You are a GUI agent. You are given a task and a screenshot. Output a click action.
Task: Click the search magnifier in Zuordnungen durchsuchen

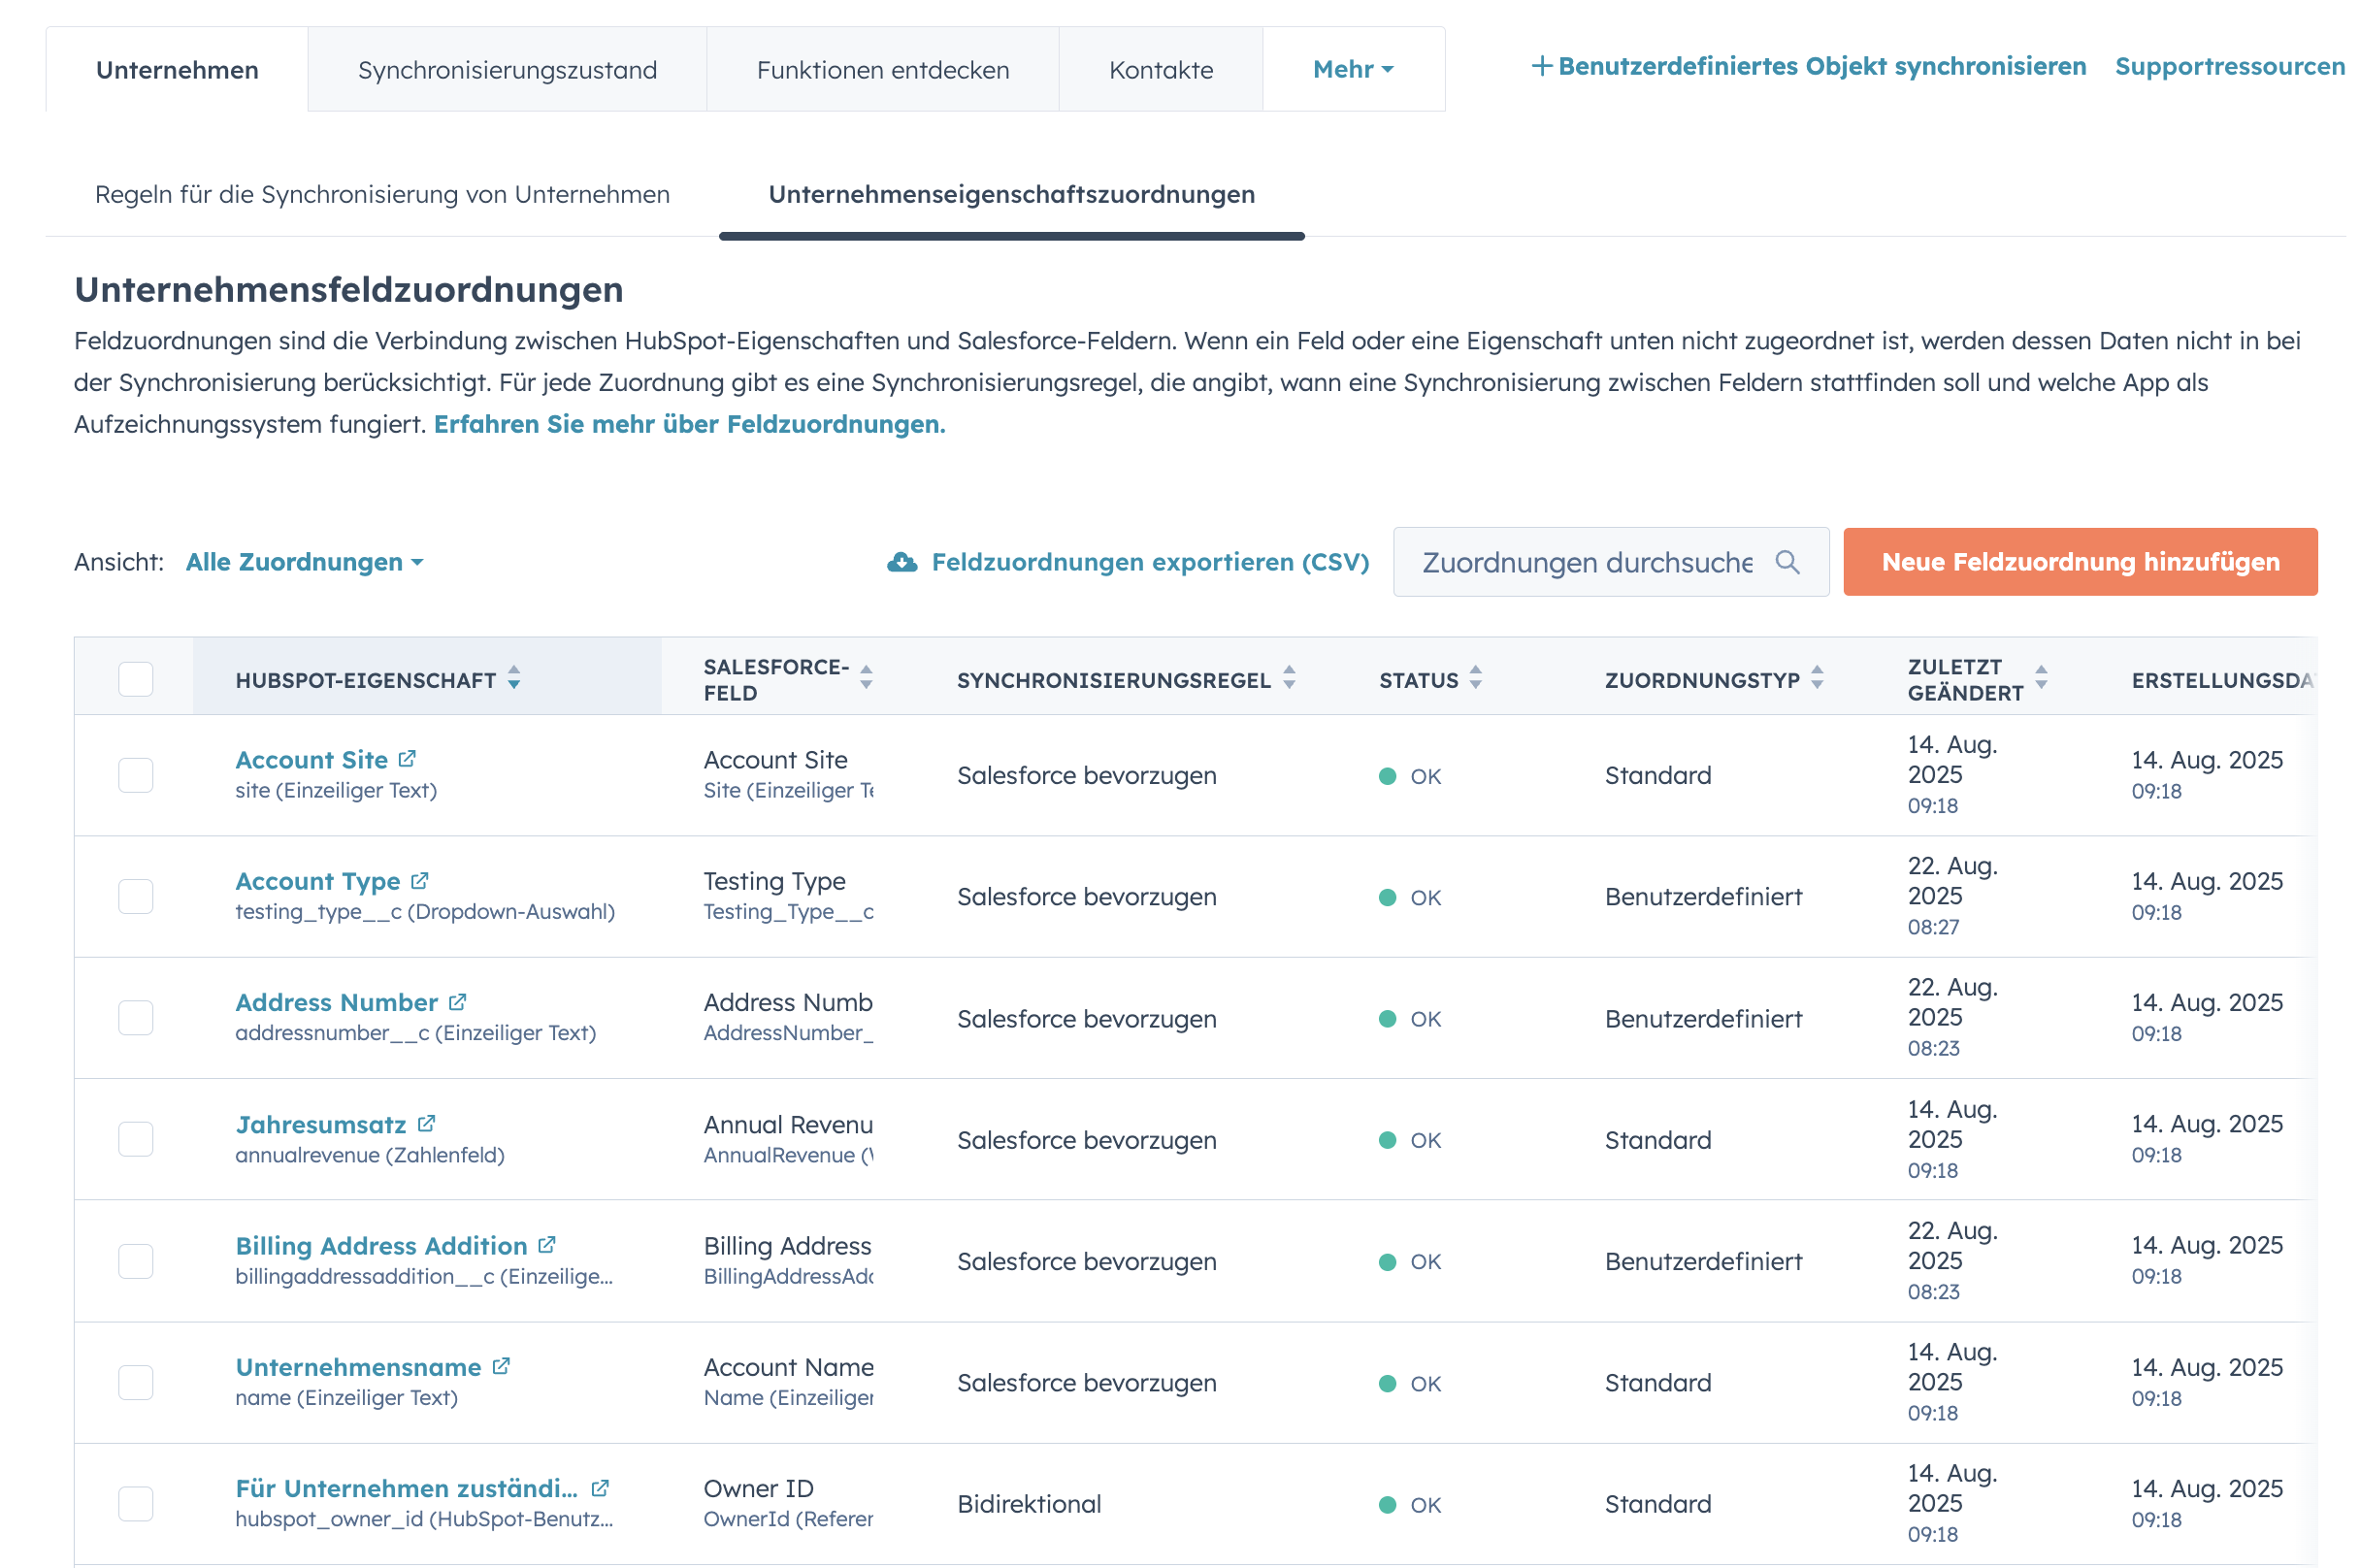click(1789, 562)
